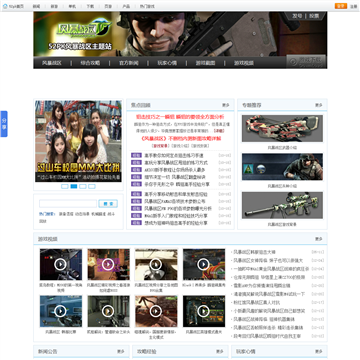Click the orange login button at top right

click(x=341, y=6)
